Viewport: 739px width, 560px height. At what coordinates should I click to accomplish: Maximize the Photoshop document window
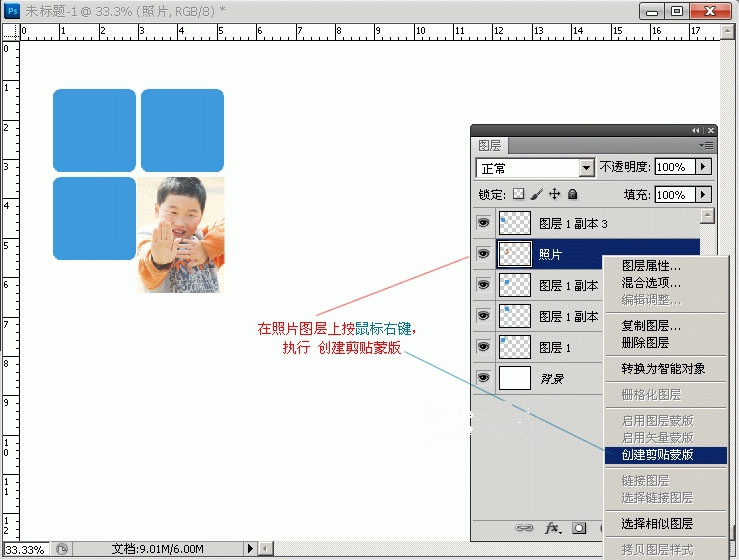(677, 11)
